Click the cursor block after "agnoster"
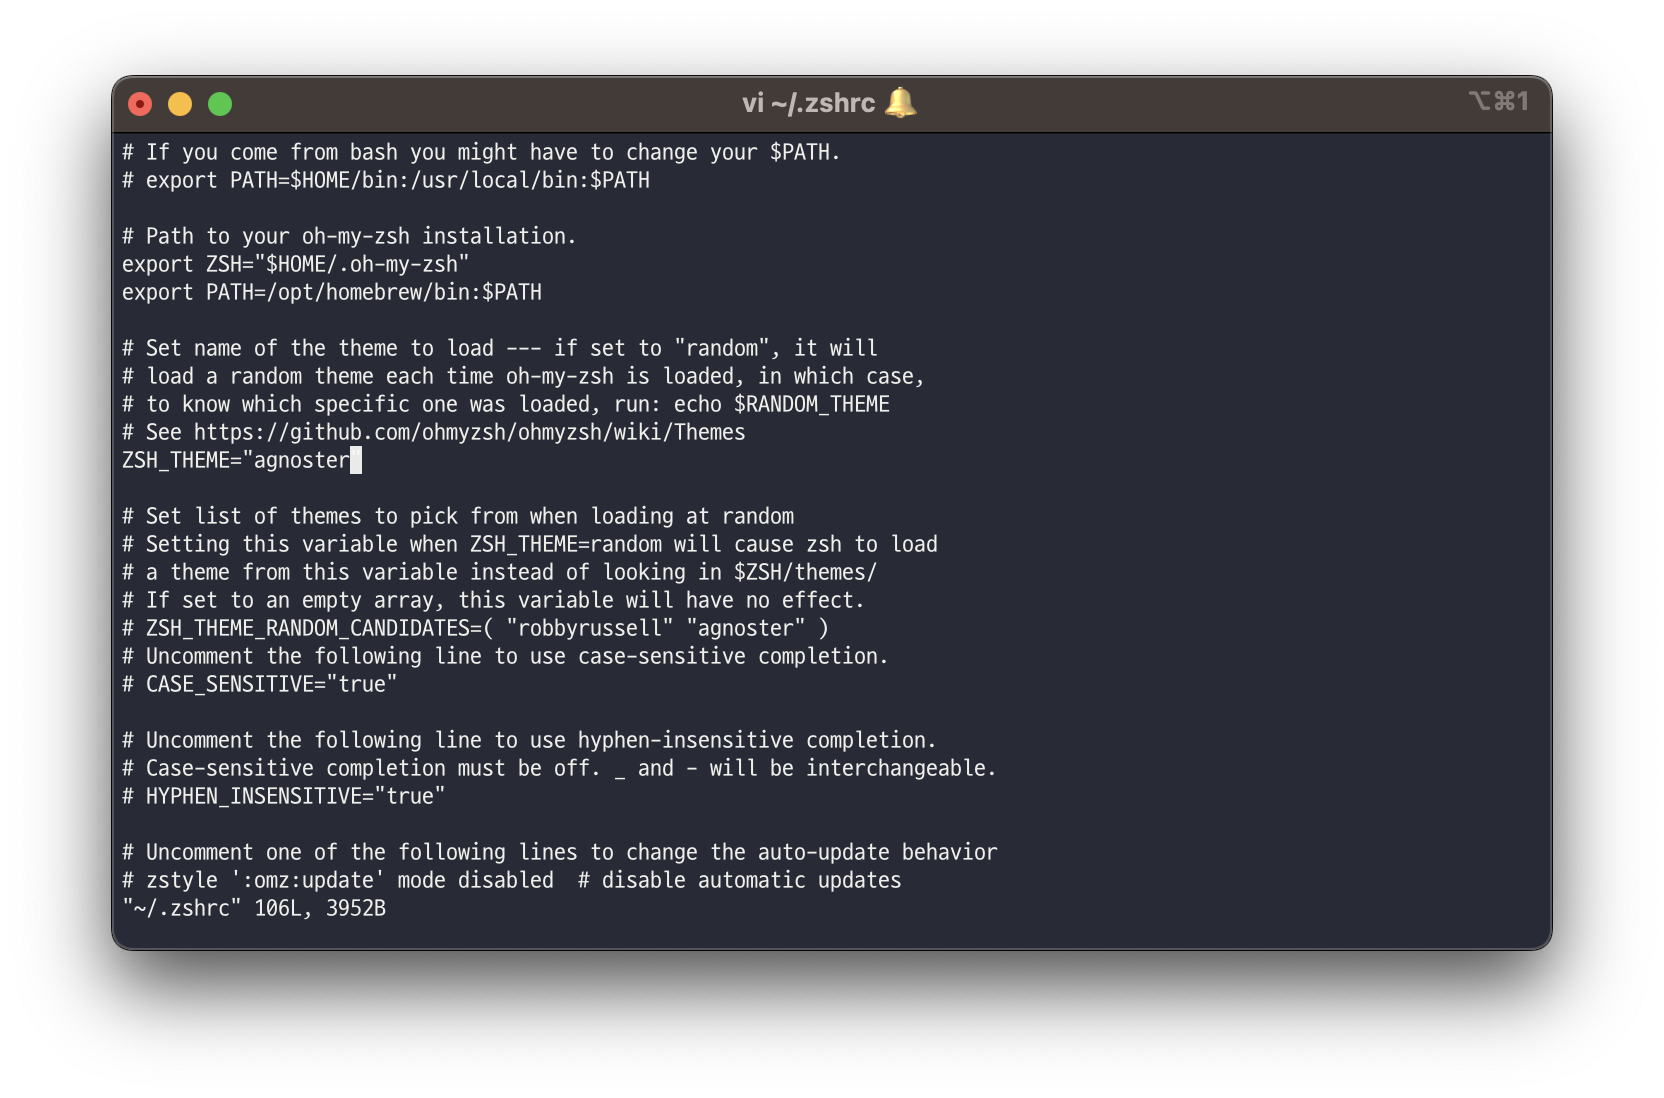This screenshot has height=1098, width=1664. [356, 460]
